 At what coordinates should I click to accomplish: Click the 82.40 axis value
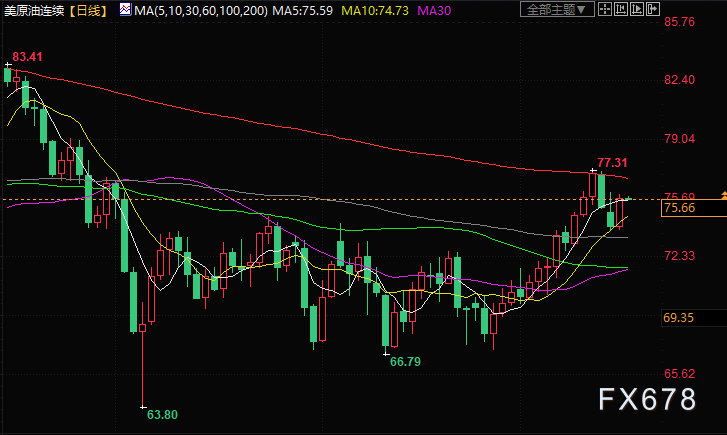pos(679,80)
